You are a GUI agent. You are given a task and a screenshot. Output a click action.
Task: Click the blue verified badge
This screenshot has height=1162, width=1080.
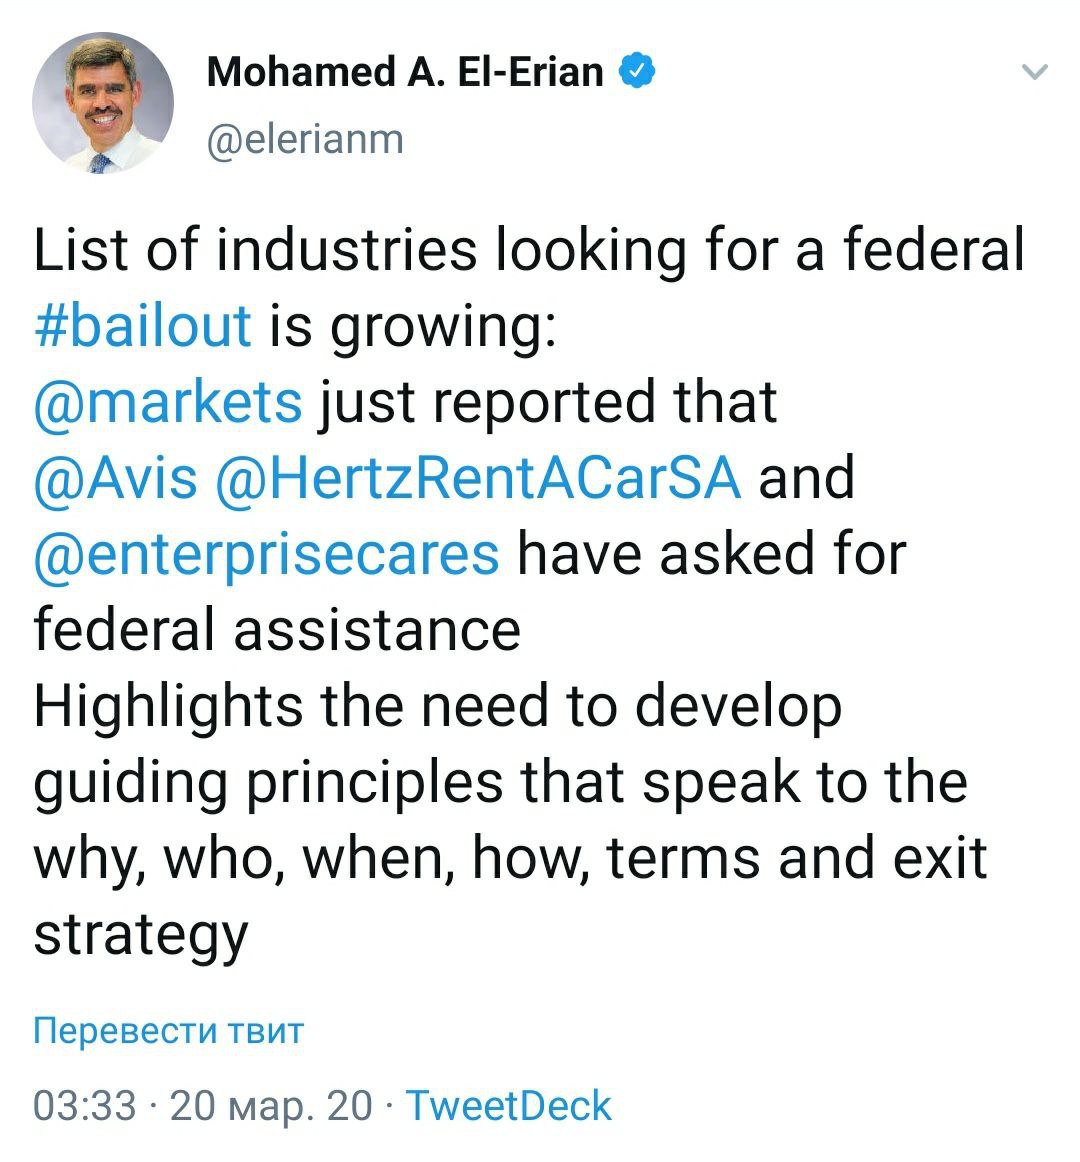pyautogui.click(x=638, y=72)
